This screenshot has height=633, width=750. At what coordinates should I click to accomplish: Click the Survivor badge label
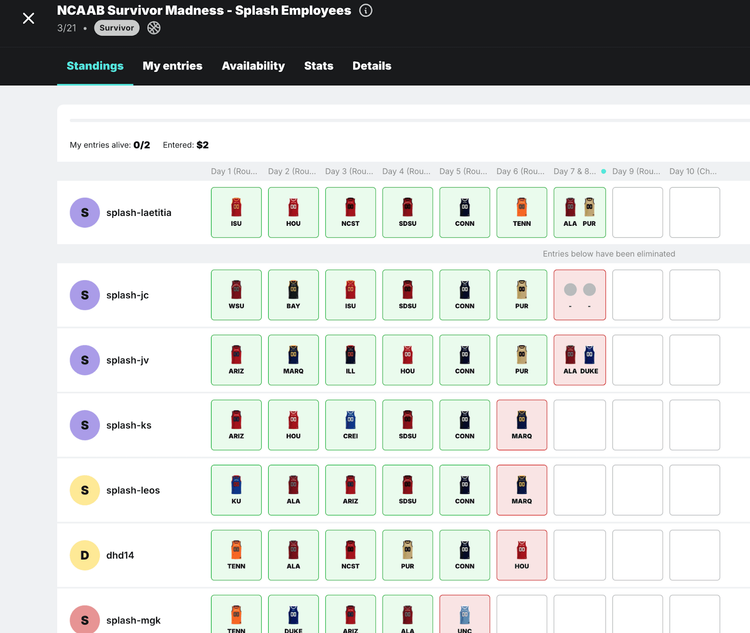point(117,28)
